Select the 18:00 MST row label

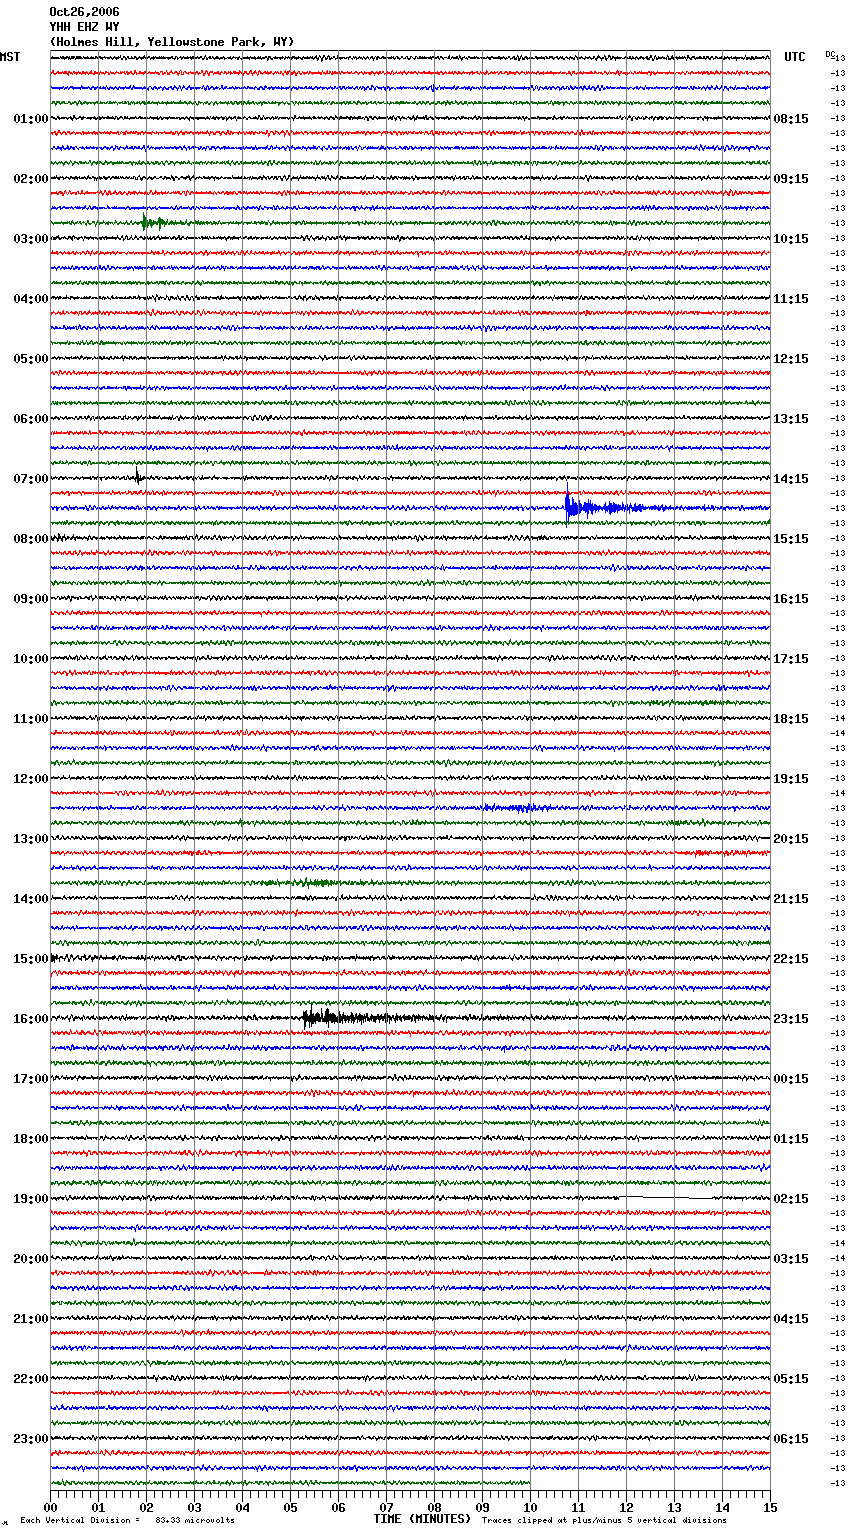(x=31, y=1139)
